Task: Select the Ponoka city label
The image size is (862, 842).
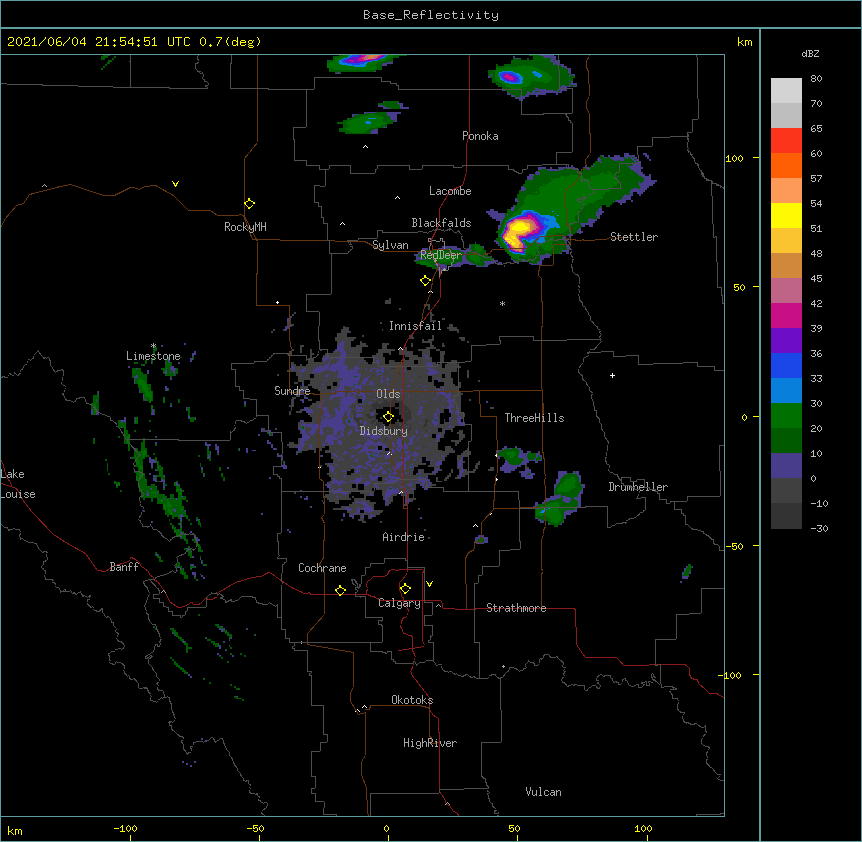Action: pyautogui.click(x=480, y=136)
